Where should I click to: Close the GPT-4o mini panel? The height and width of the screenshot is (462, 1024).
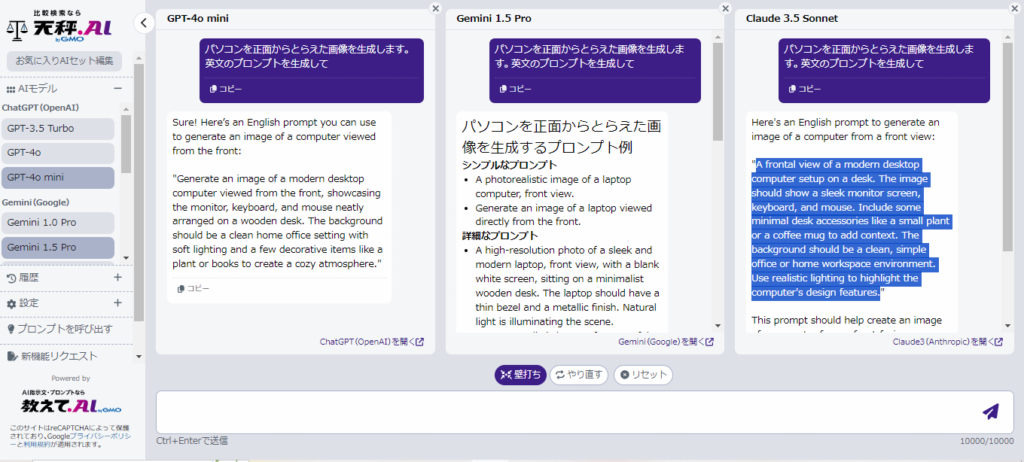pos(435,8)
